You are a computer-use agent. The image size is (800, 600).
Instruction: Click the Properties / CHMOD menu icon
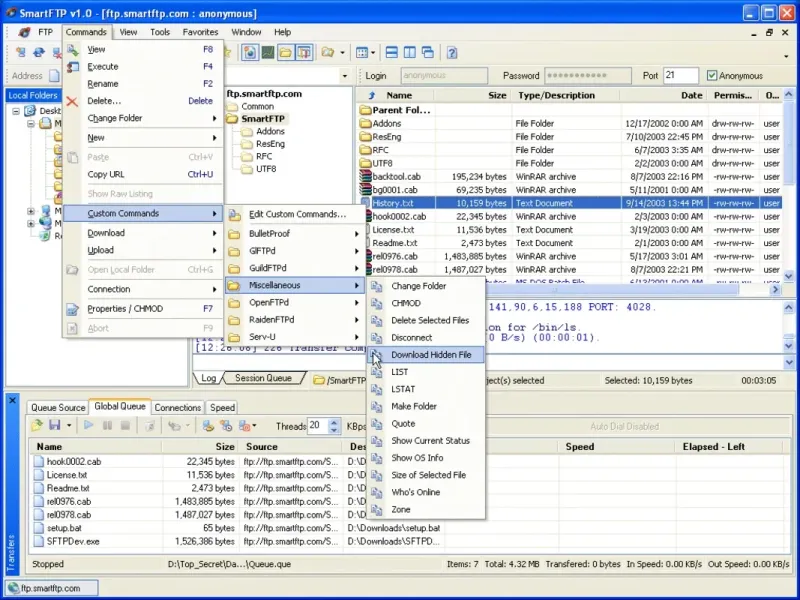[x=72, y=309]
